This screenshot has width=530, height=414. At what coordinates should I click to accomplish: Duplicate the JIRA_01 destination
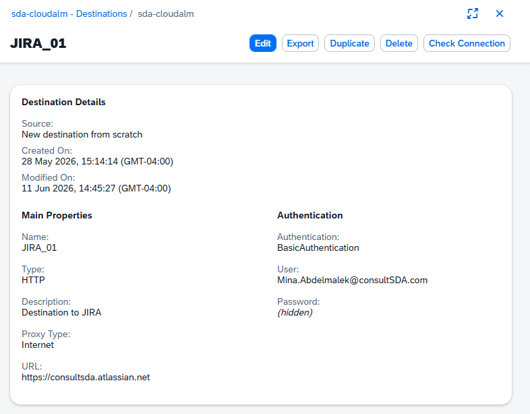click(349, 43)
